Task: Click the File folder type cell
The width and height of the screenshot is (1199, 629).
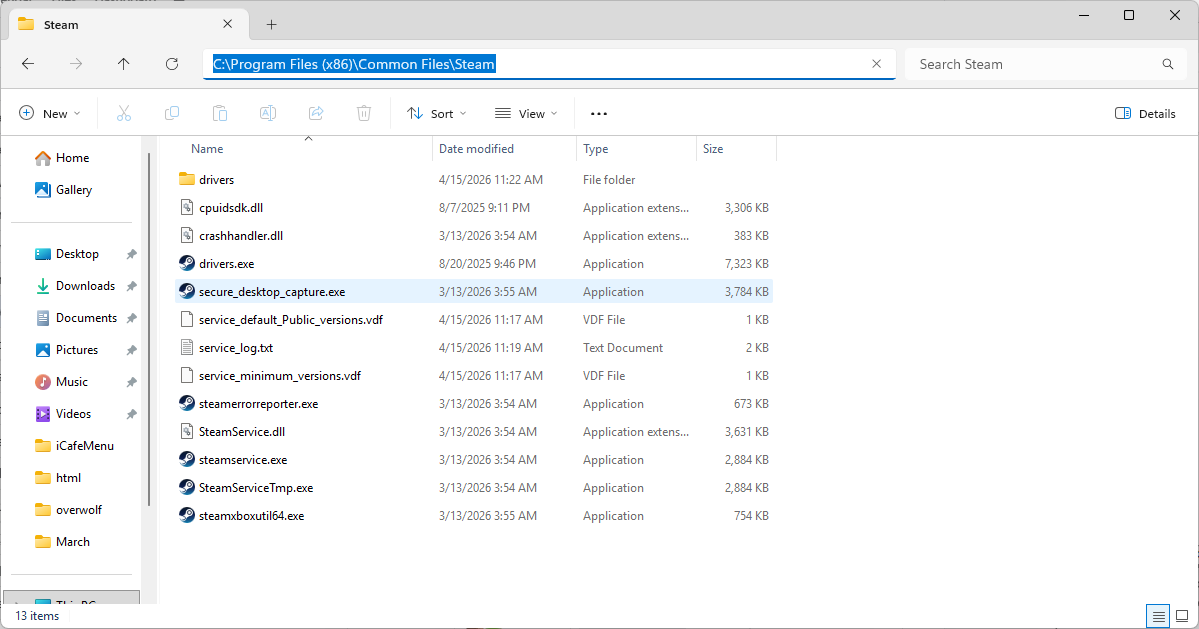Action: pos(609,180)
